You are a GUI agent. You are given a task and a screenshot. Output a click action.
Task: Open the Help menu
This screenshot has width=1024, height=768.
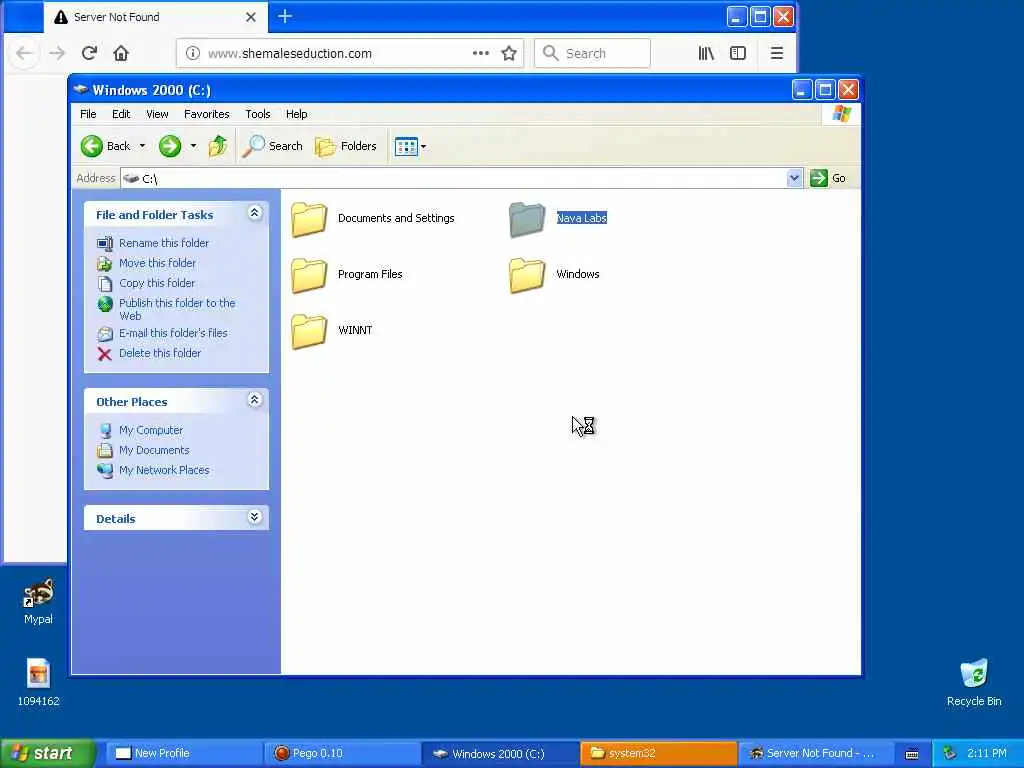point(296,114)
